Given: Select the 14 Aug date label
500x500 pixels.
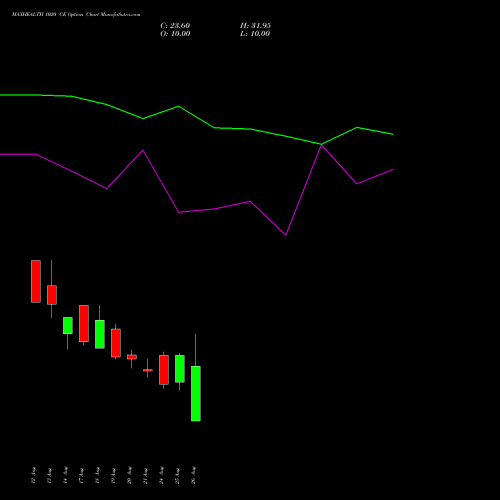Looking at the screenshot, I should (65, 475).
